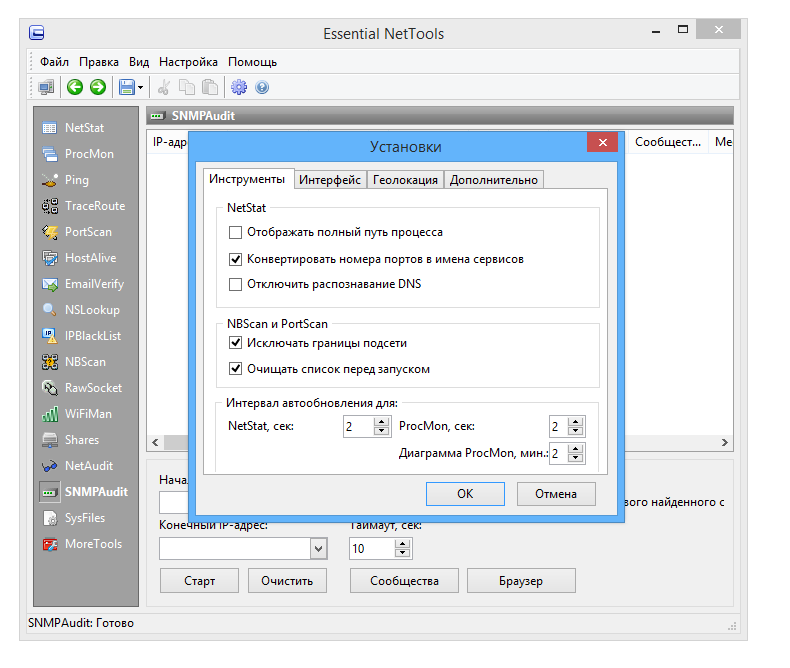This screenshot has height=668, width=790.
Task: Select the SNMPAudit tool in sidebar
Action: tap(85, 492)
